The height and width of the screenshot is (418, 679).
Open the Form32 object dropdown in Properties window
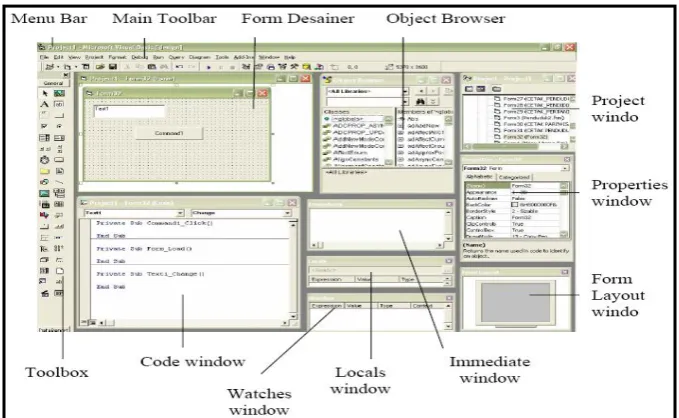click(565, 168)
